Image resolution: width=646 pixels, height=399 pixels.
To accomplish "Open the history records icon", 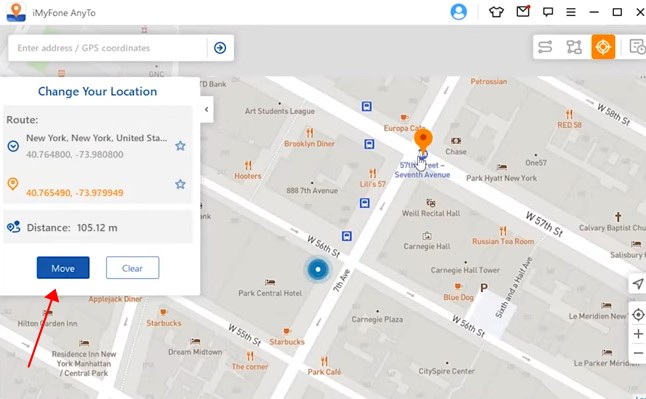I will coord(637,47).
